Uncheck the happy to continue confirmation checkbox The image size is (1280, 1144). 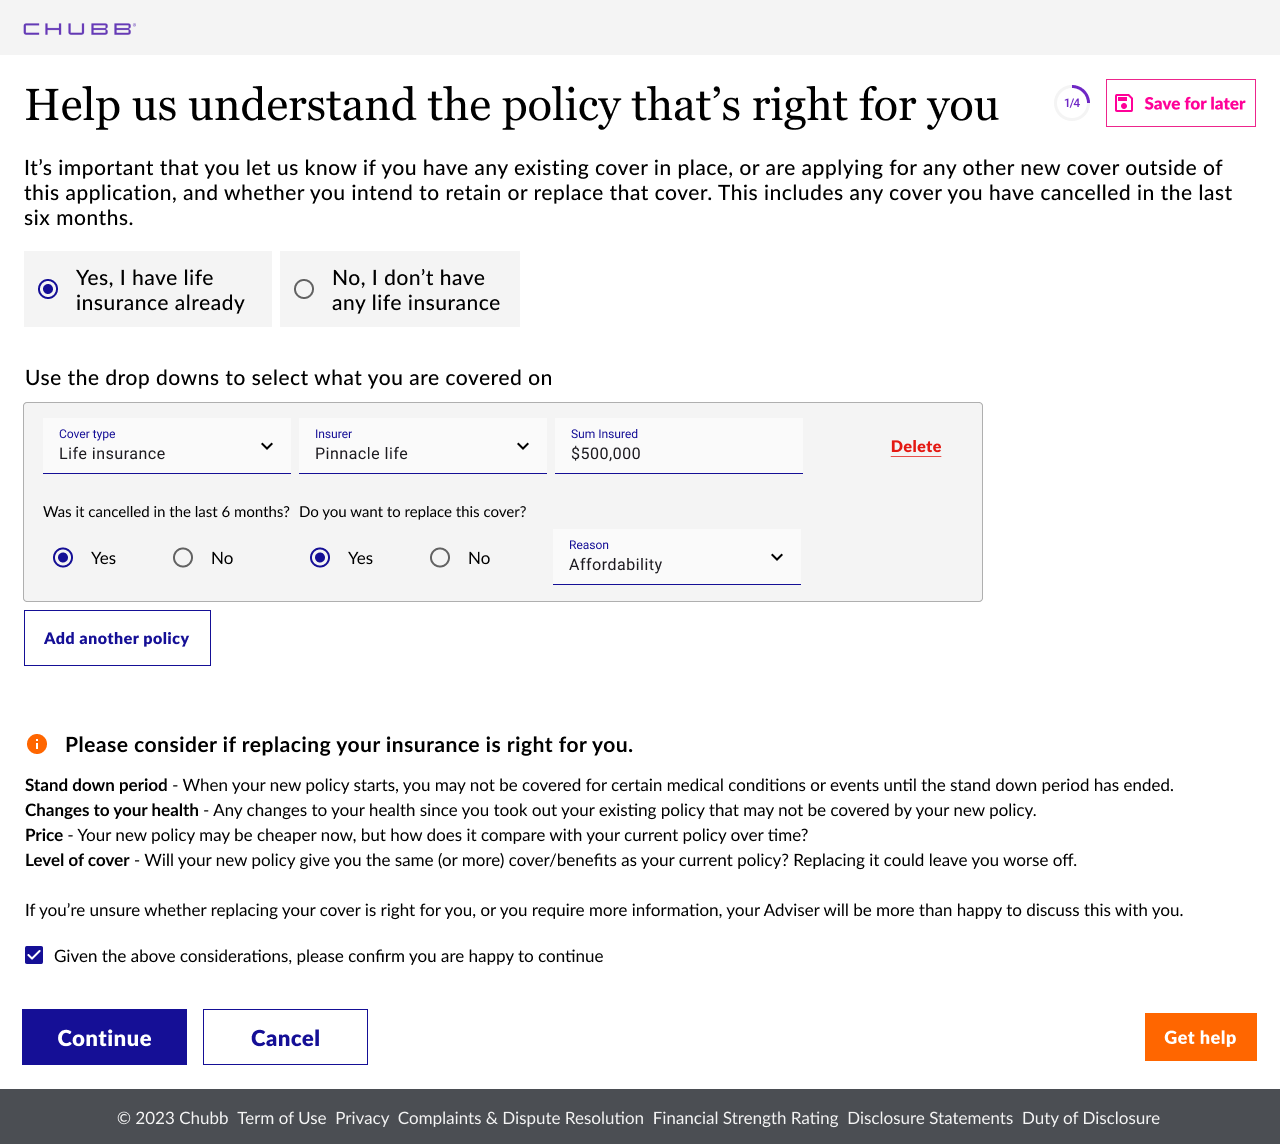(34, 955)
